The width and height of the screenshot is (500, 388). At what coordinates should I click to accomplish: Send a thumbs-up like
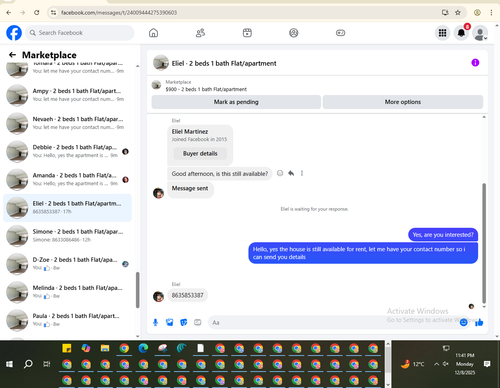pyautogui.click(x=479, y=322)
